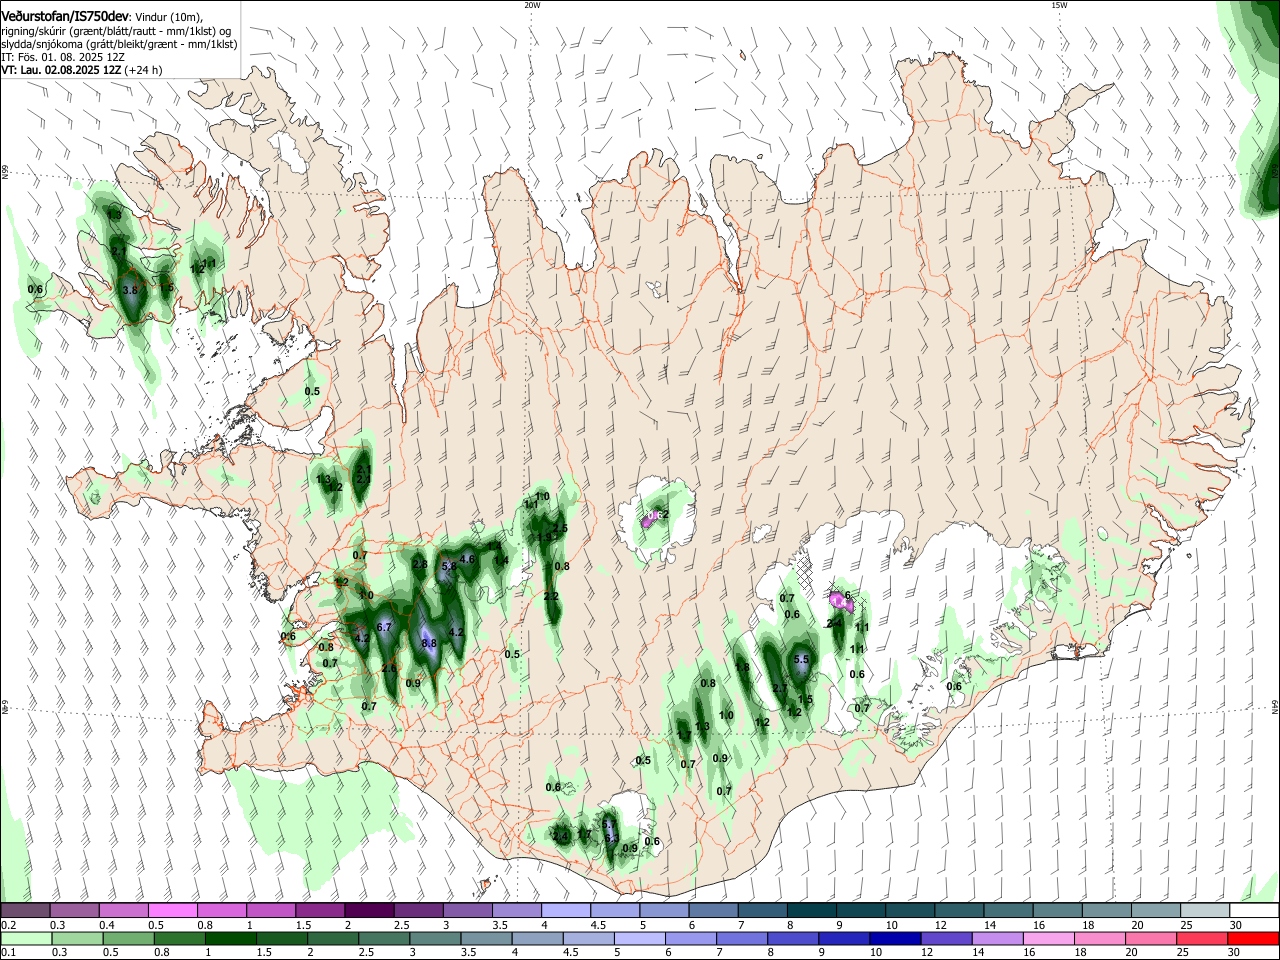Select the rain legend swatch between 25 and 30

(1205, 938)
